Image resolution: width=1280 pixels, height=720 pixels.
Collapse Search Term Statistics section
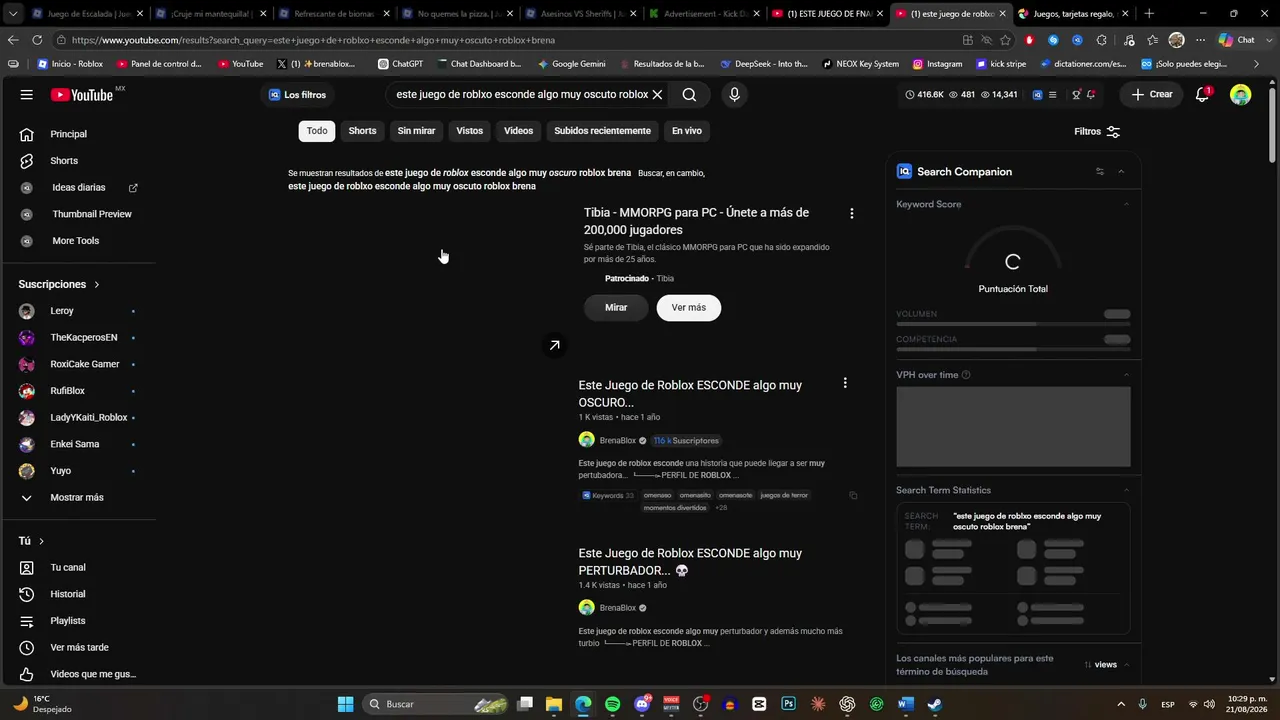point(1126,490)
